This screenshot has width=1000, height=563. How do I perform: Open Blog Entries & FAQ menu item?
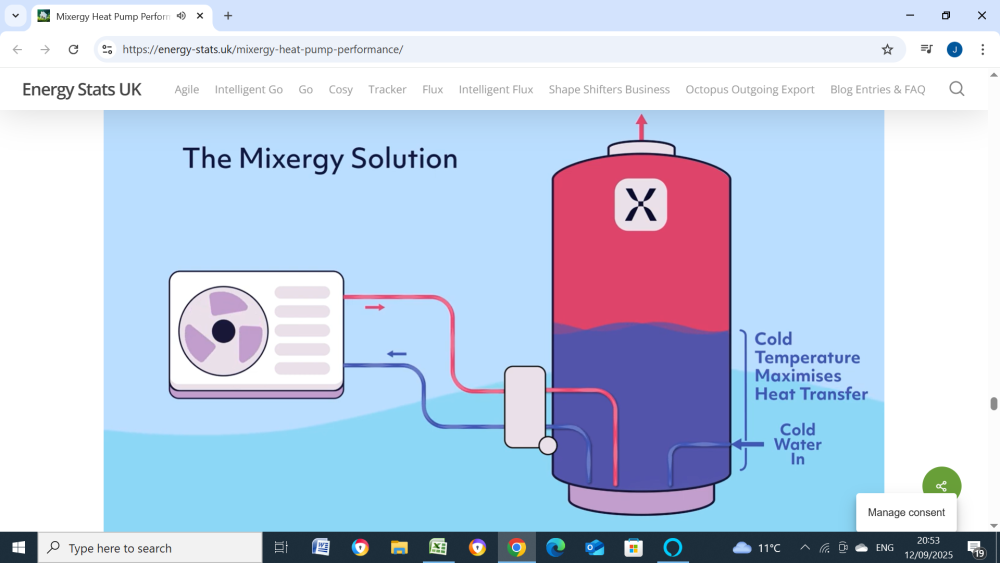[878, 89]
